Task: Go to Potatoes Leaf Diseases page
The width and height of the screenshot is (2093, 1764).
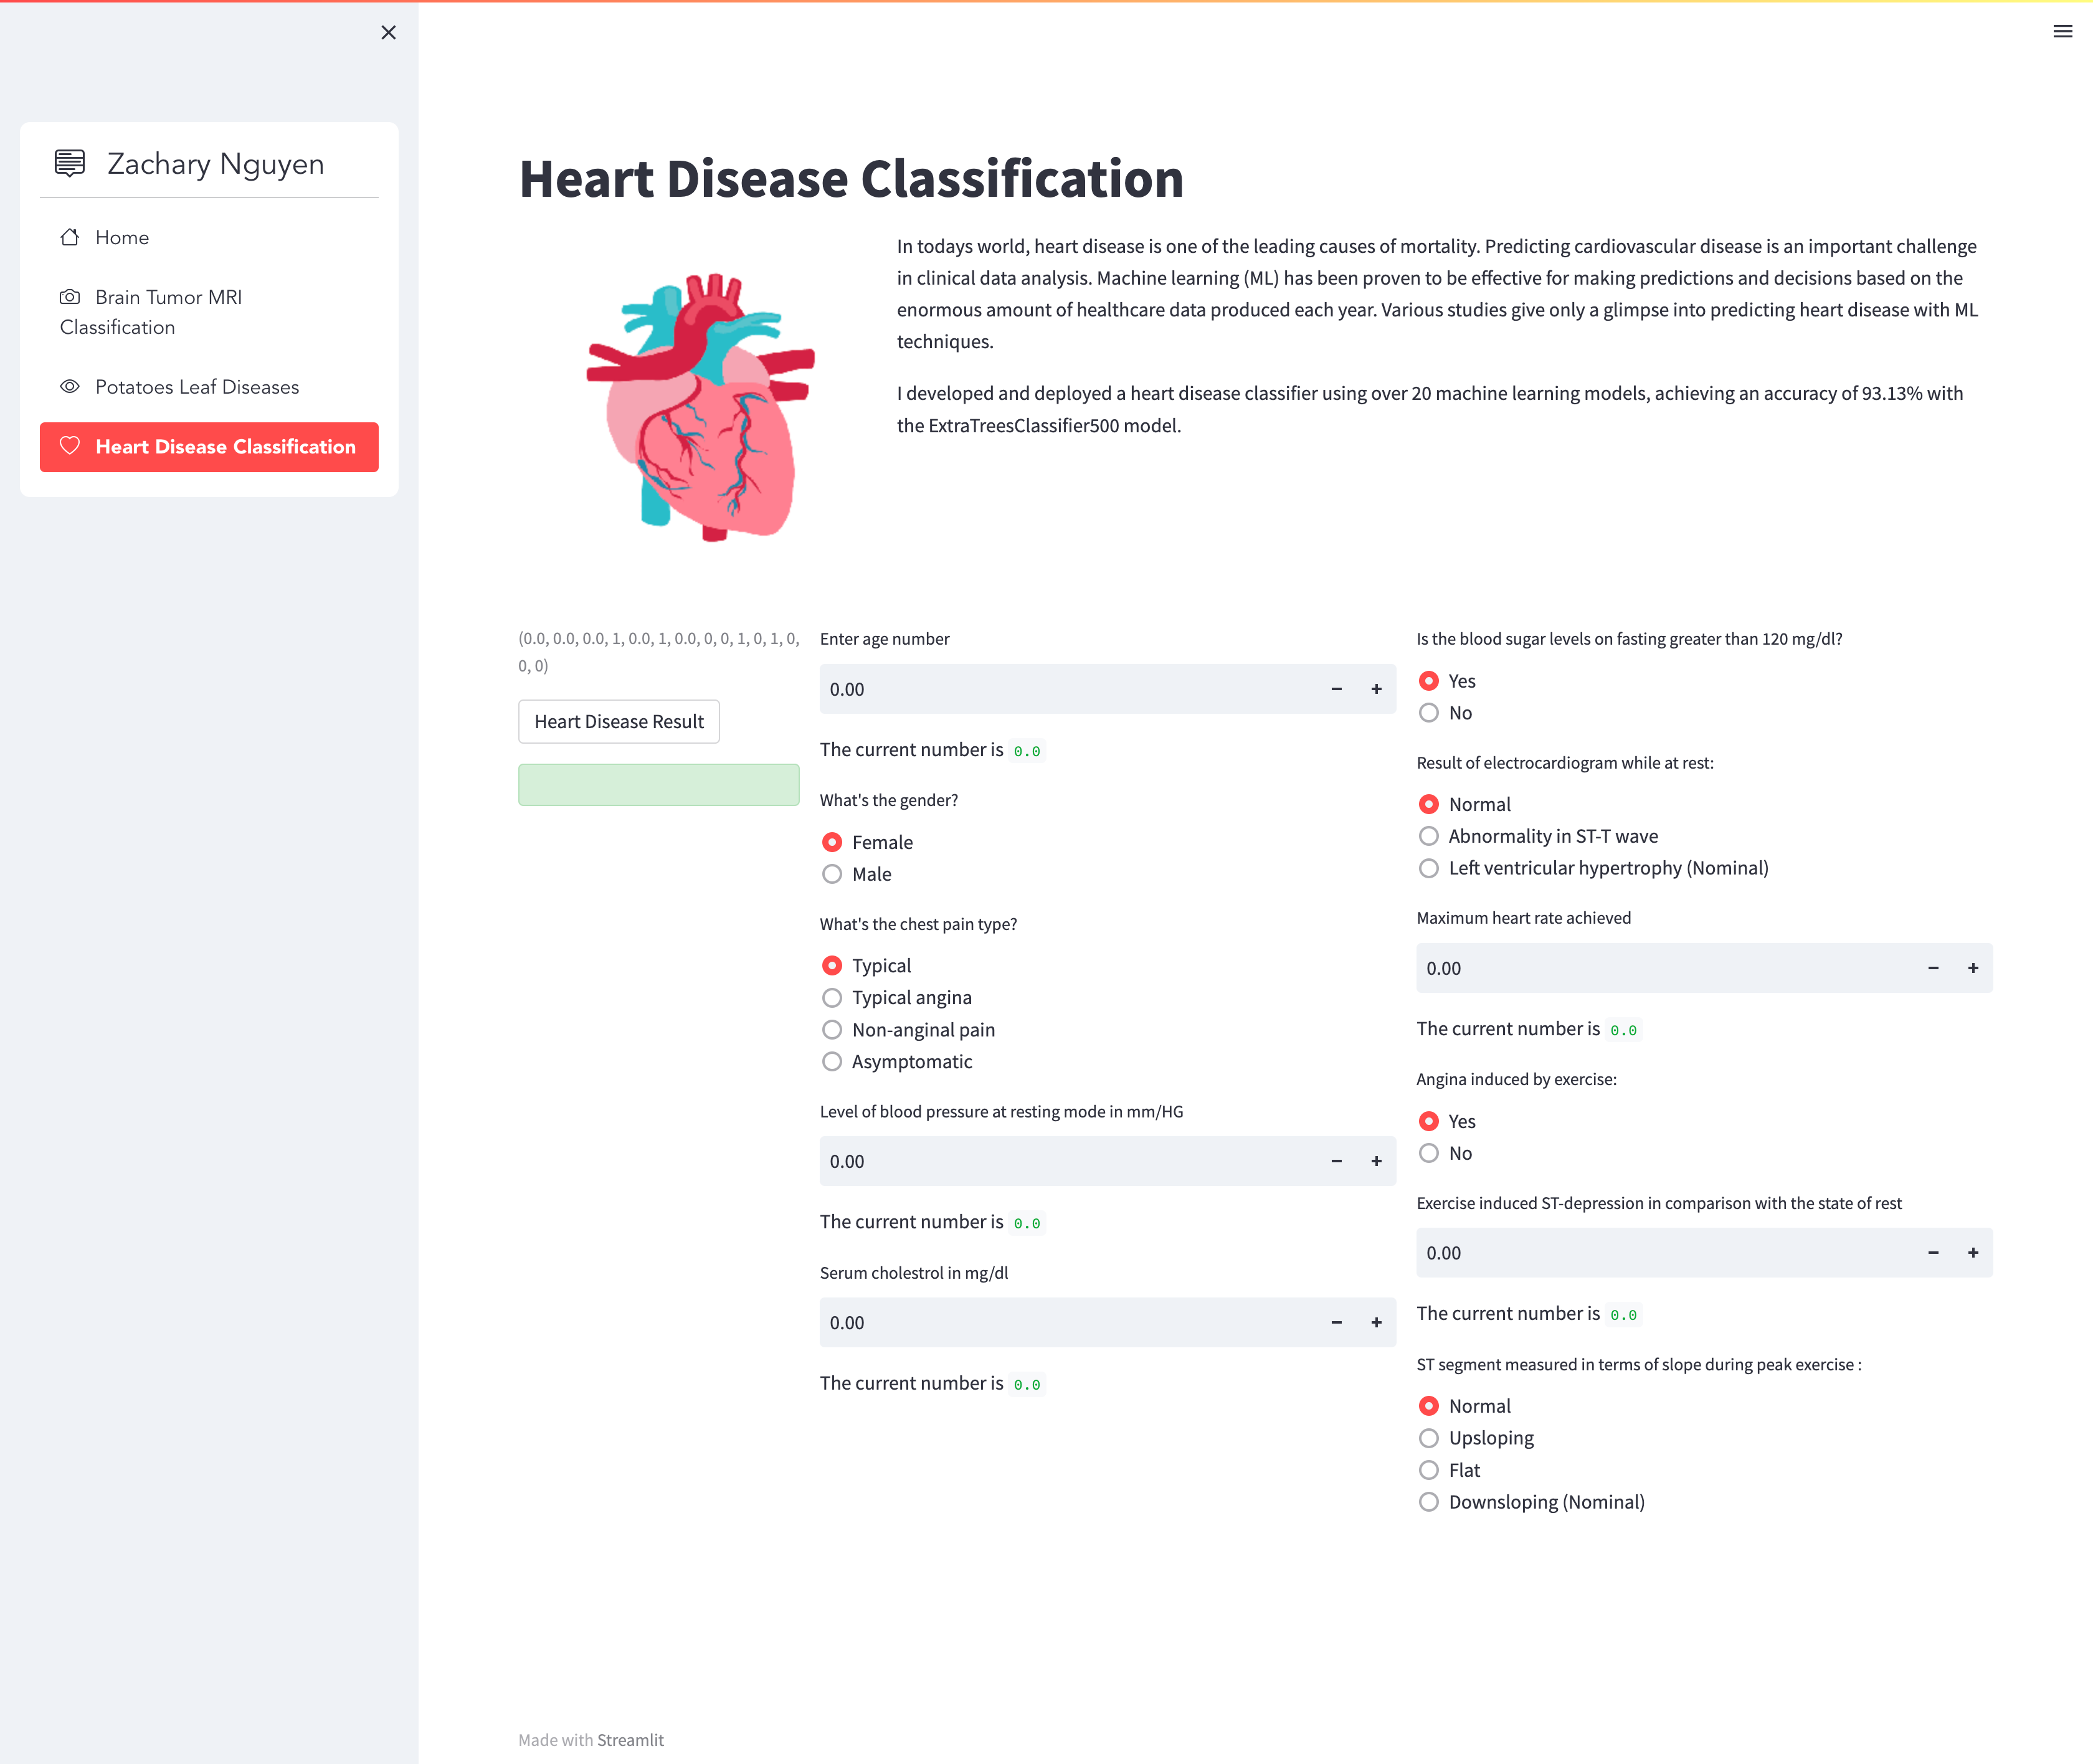Action: (197, 387)
